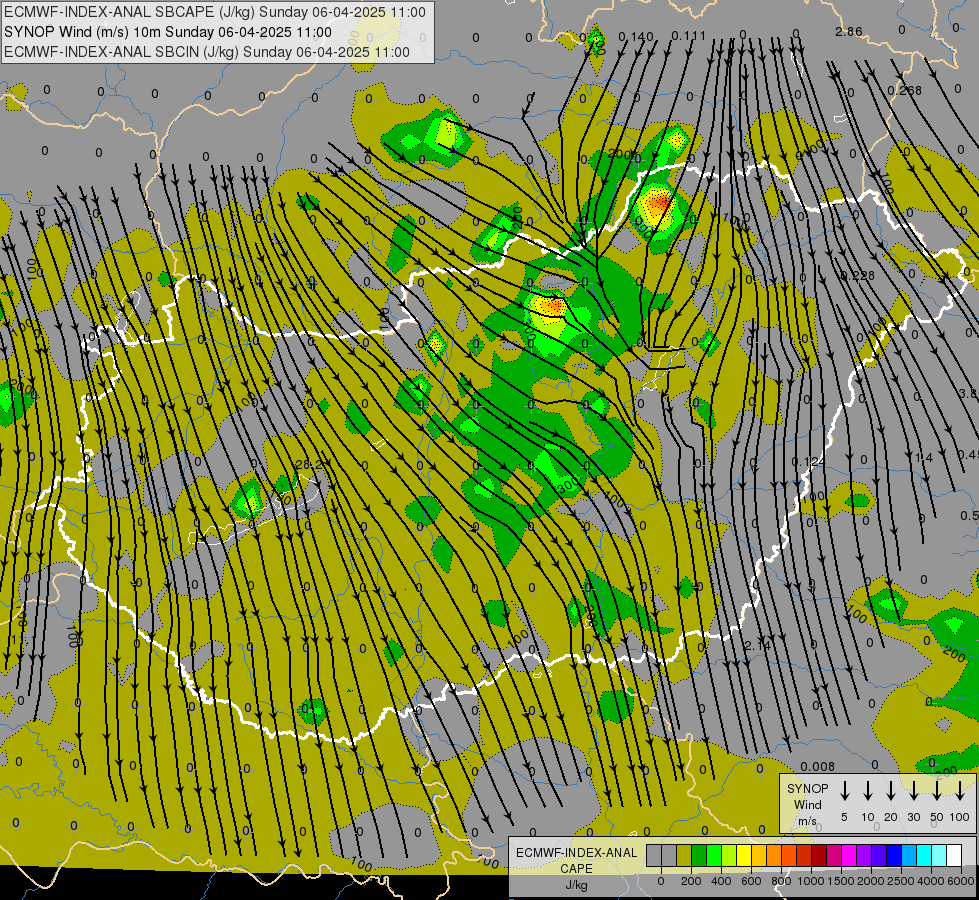Image resolution: width=979 pixels, height=900 pixels.
Task: Click the CAPE label in the color legend
Action: (576, 869)
